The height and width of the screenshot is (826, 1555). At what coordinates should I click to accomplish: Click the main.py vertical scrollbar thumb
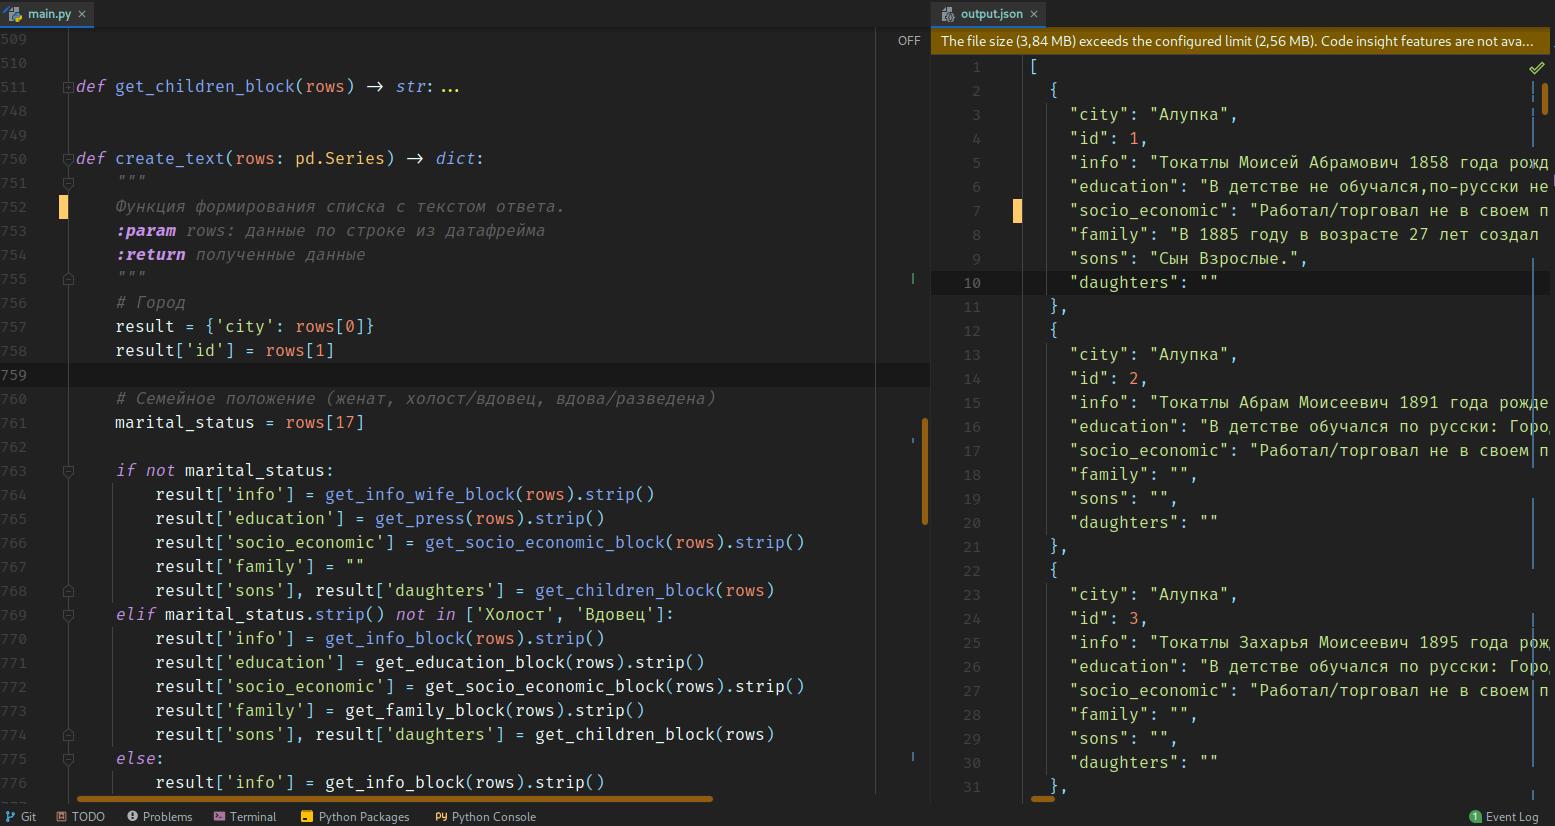(x=924, y=470)
